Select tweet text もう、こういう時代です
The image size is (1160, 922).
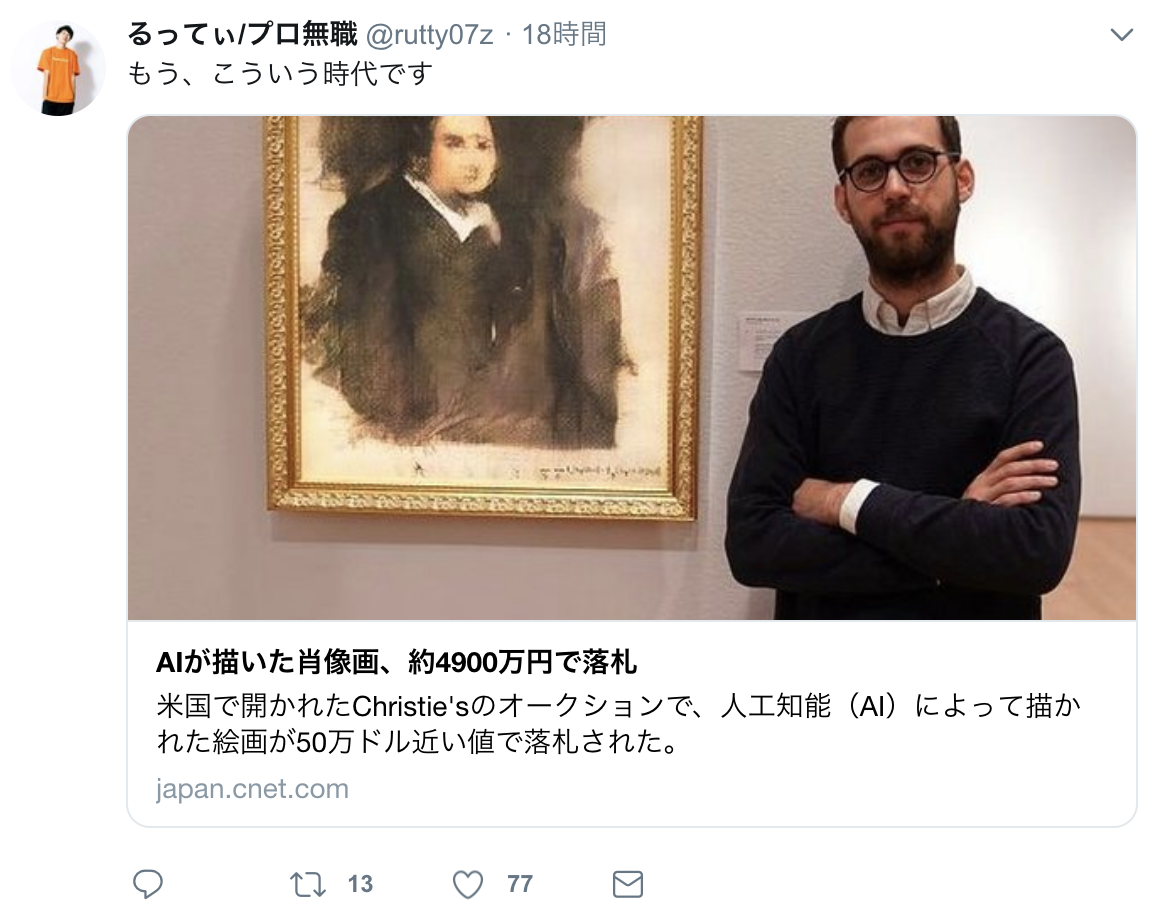tap(280, 73)
